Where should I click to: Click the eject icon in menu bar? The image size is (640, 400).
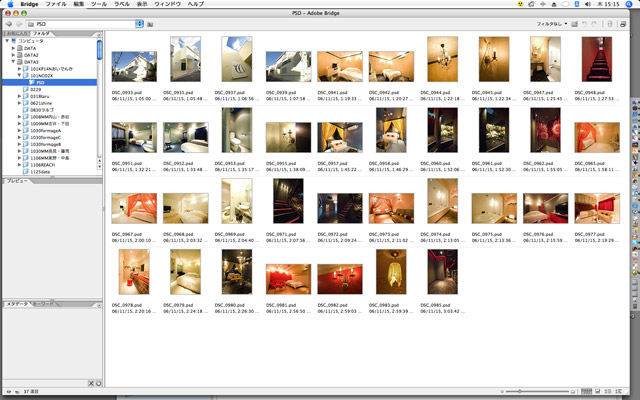(554, 4)
